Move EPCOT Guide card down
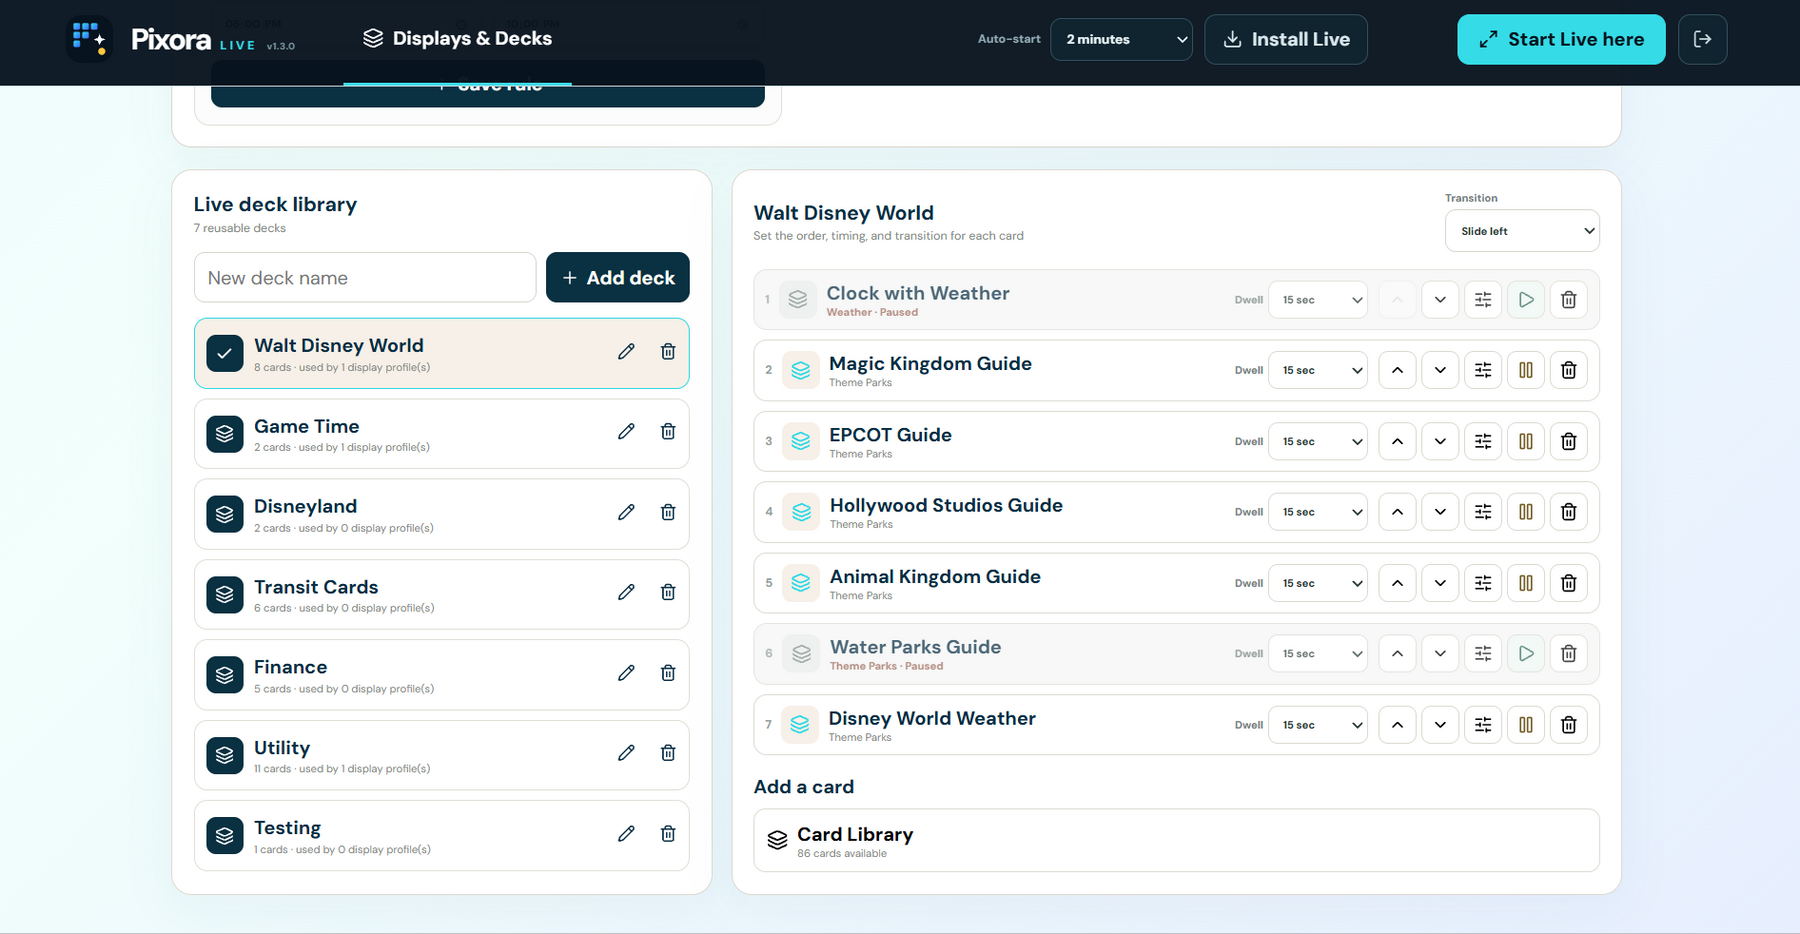Viewport: 1800px width, 934px height. pos(1440,441)
